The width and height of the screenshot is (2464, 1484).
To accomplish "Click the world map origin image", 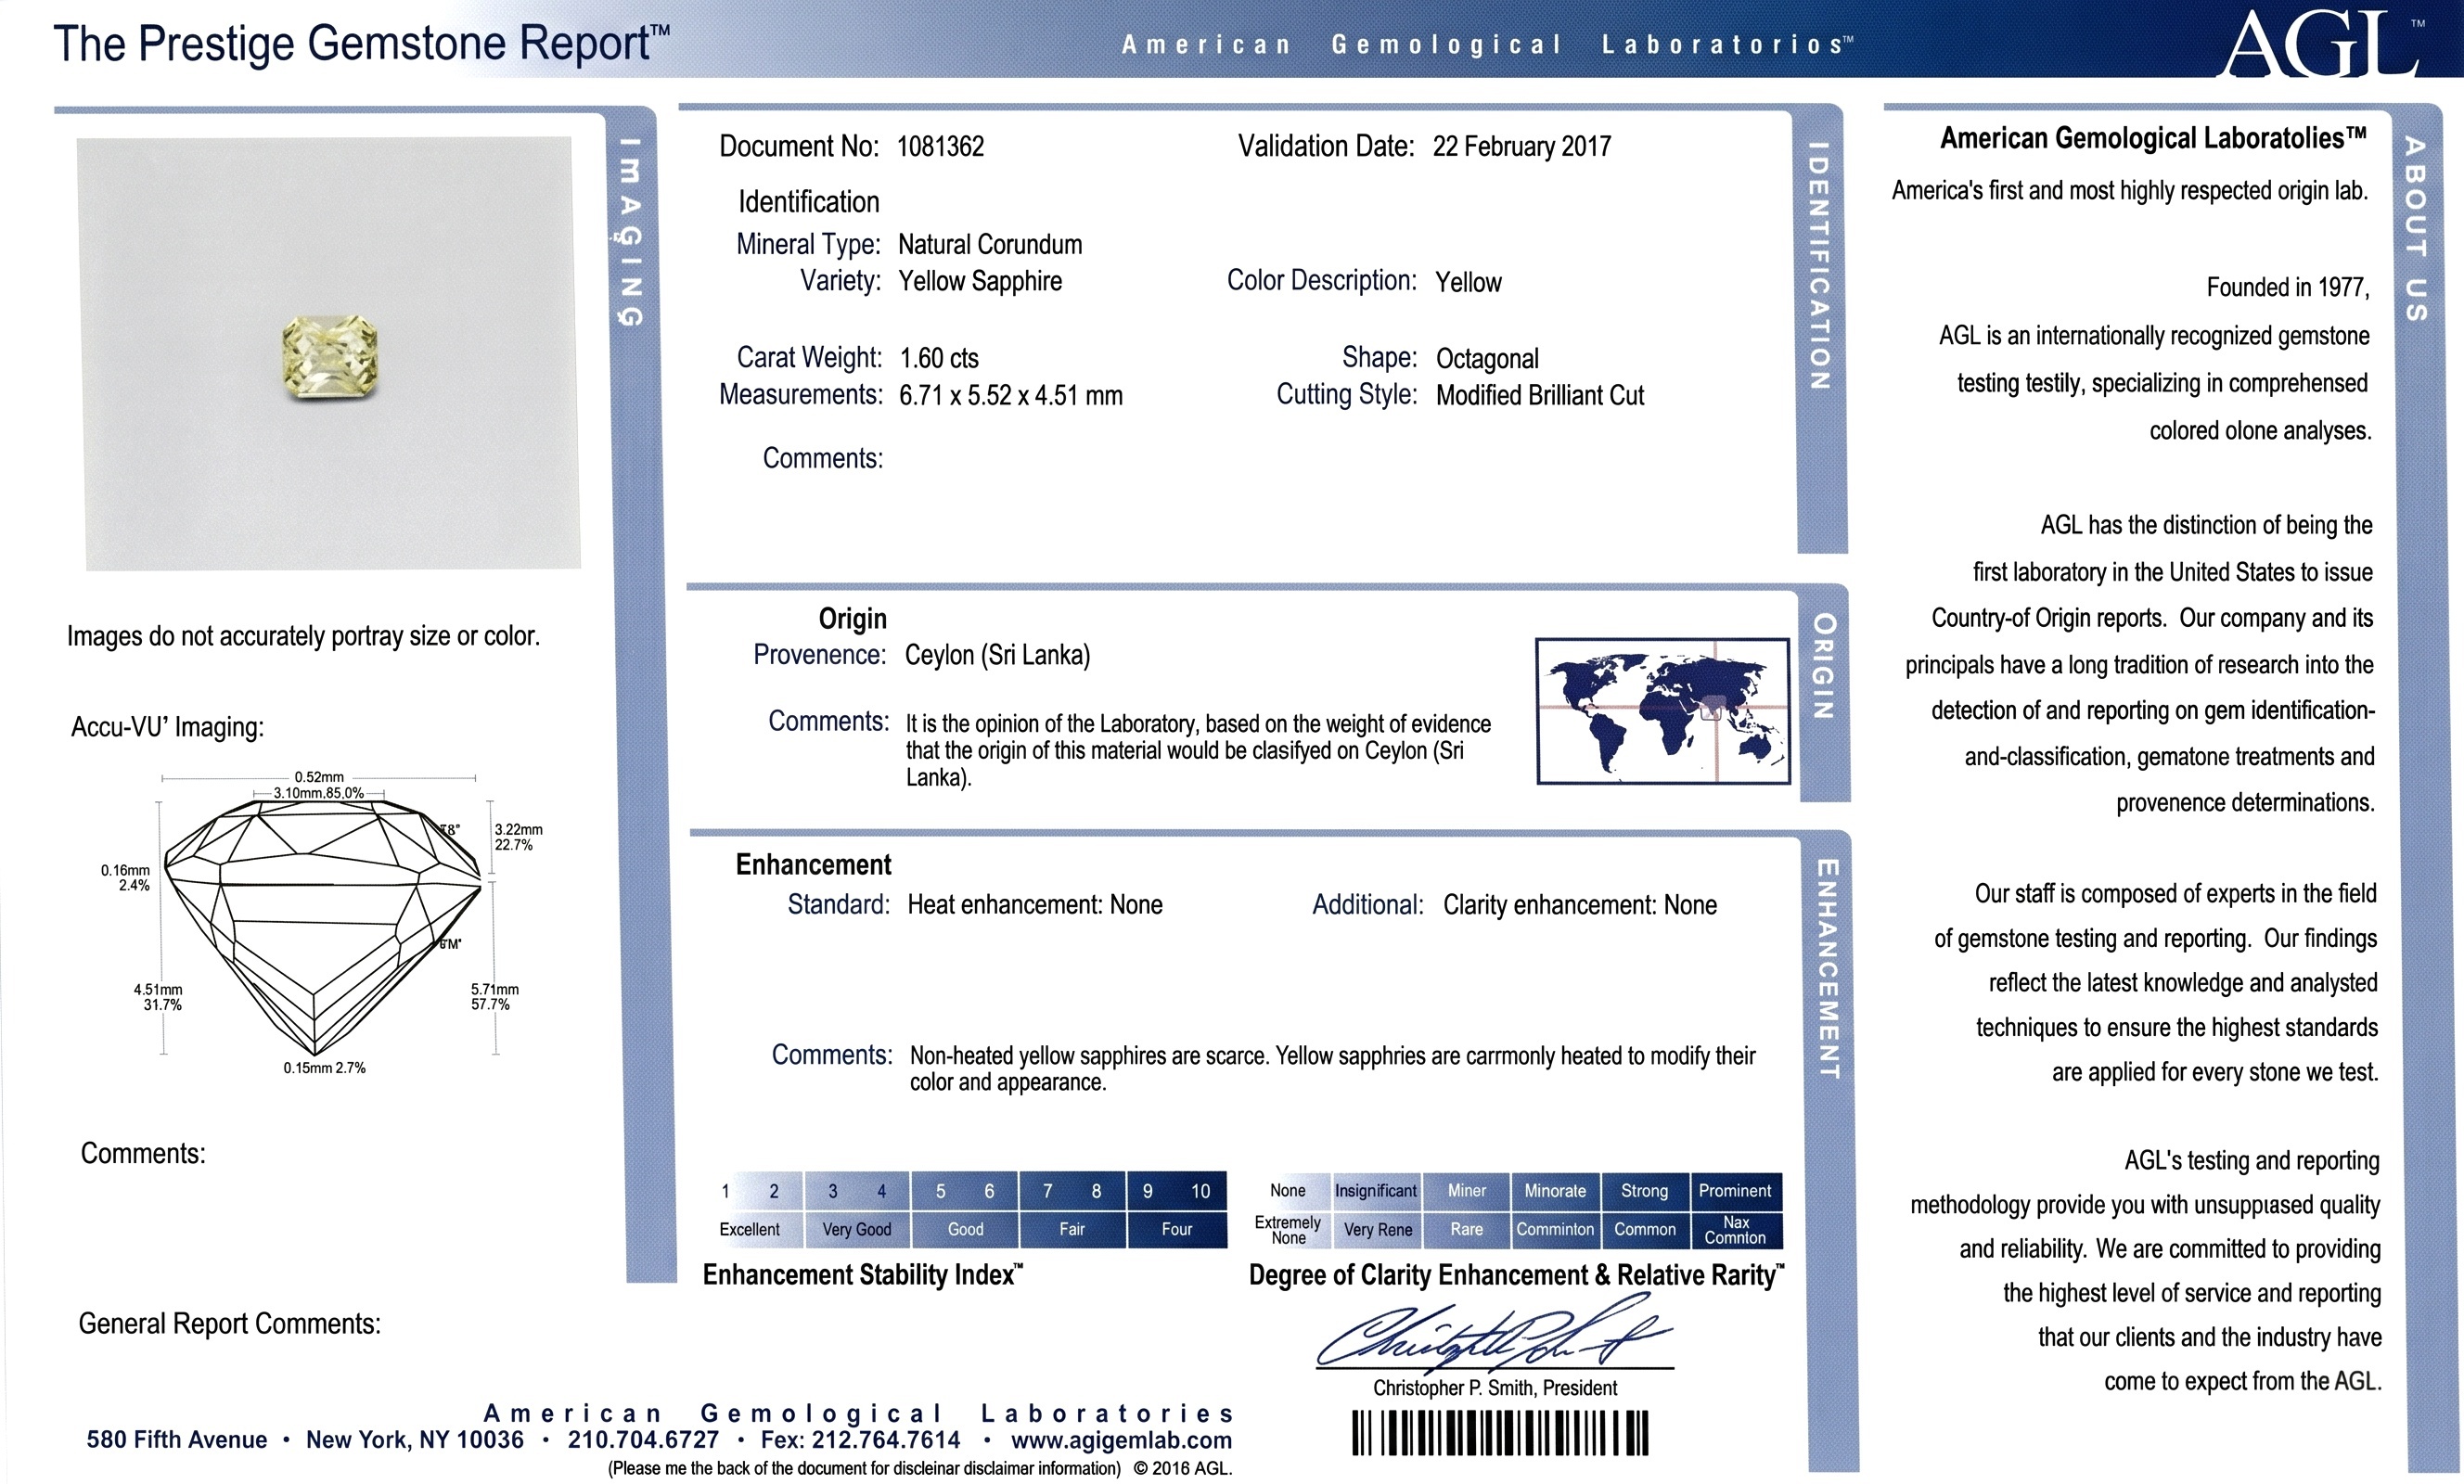I will (1662, 711).
